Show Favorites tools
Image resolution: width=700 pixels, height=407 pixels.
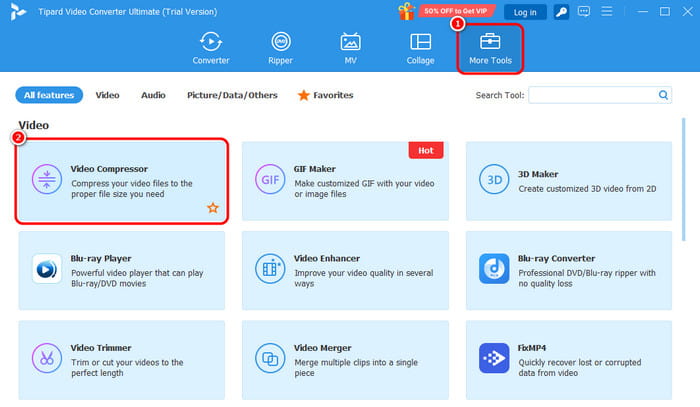coord(325,95)
